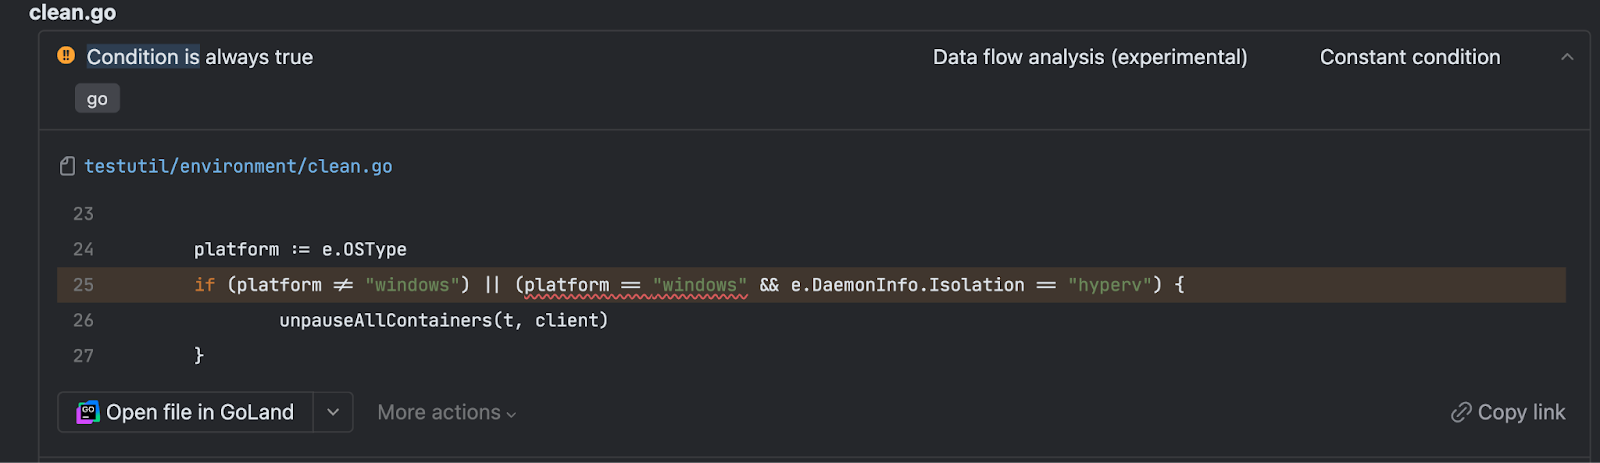This screenshot has width=1600, height=463.
Task: Click line number 25 in the gutter
Action: click(83, 285)
